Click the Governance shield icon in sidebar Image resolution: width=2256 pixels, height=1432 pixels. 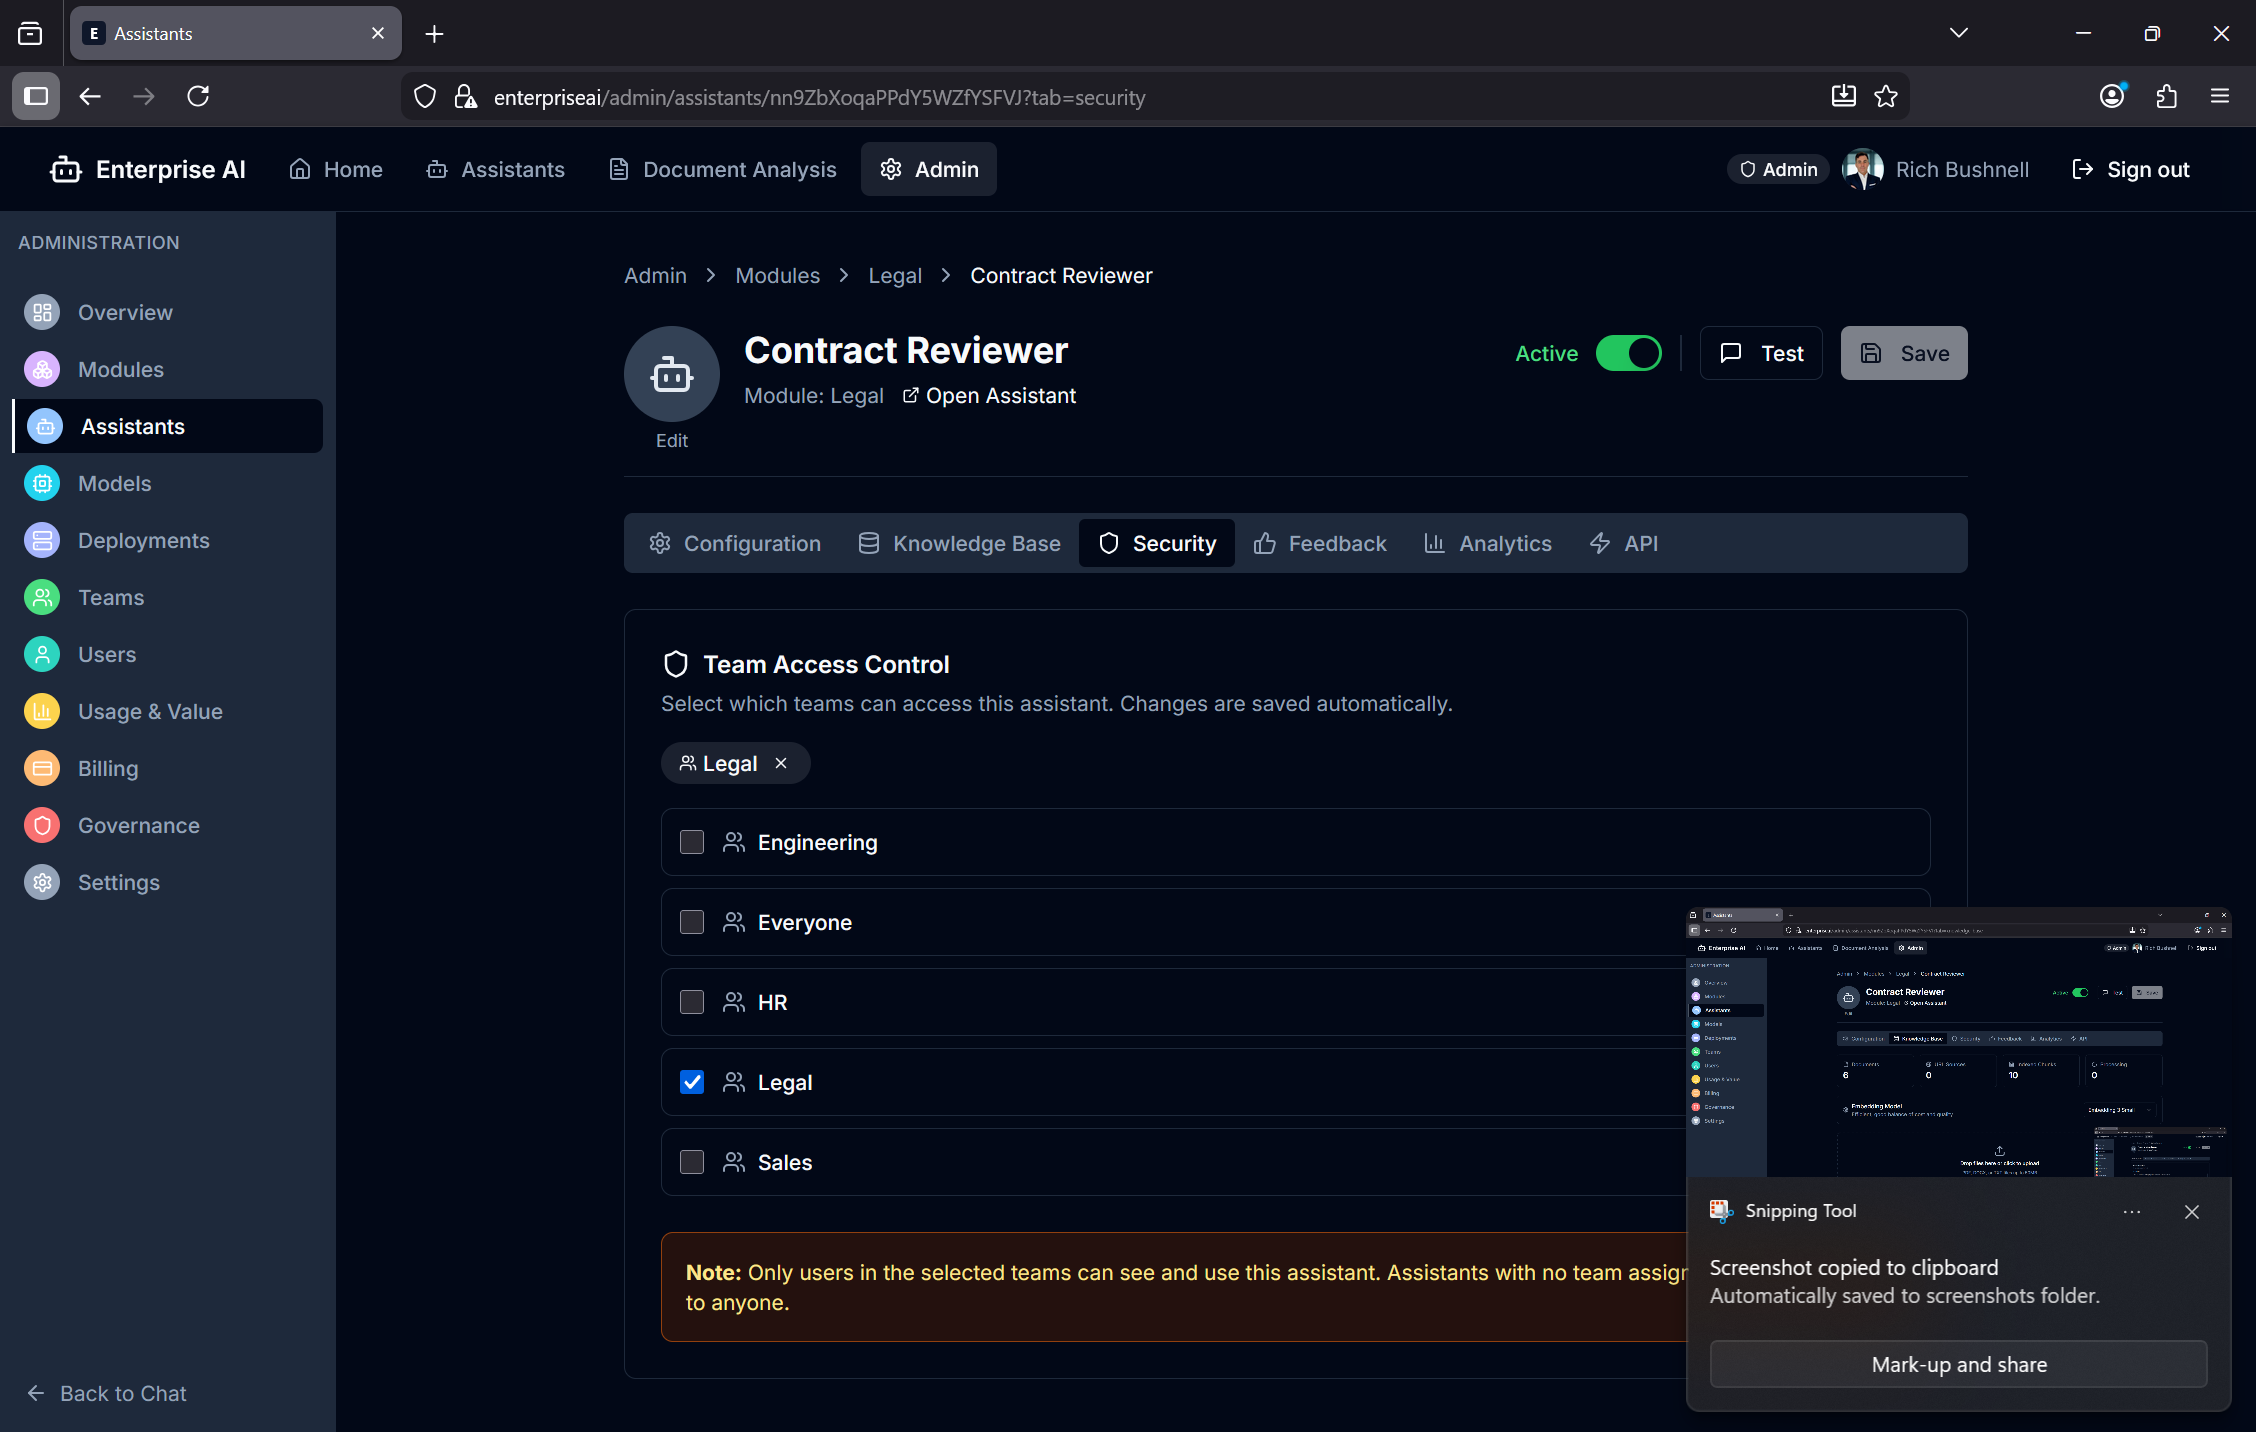pos(42,825)
